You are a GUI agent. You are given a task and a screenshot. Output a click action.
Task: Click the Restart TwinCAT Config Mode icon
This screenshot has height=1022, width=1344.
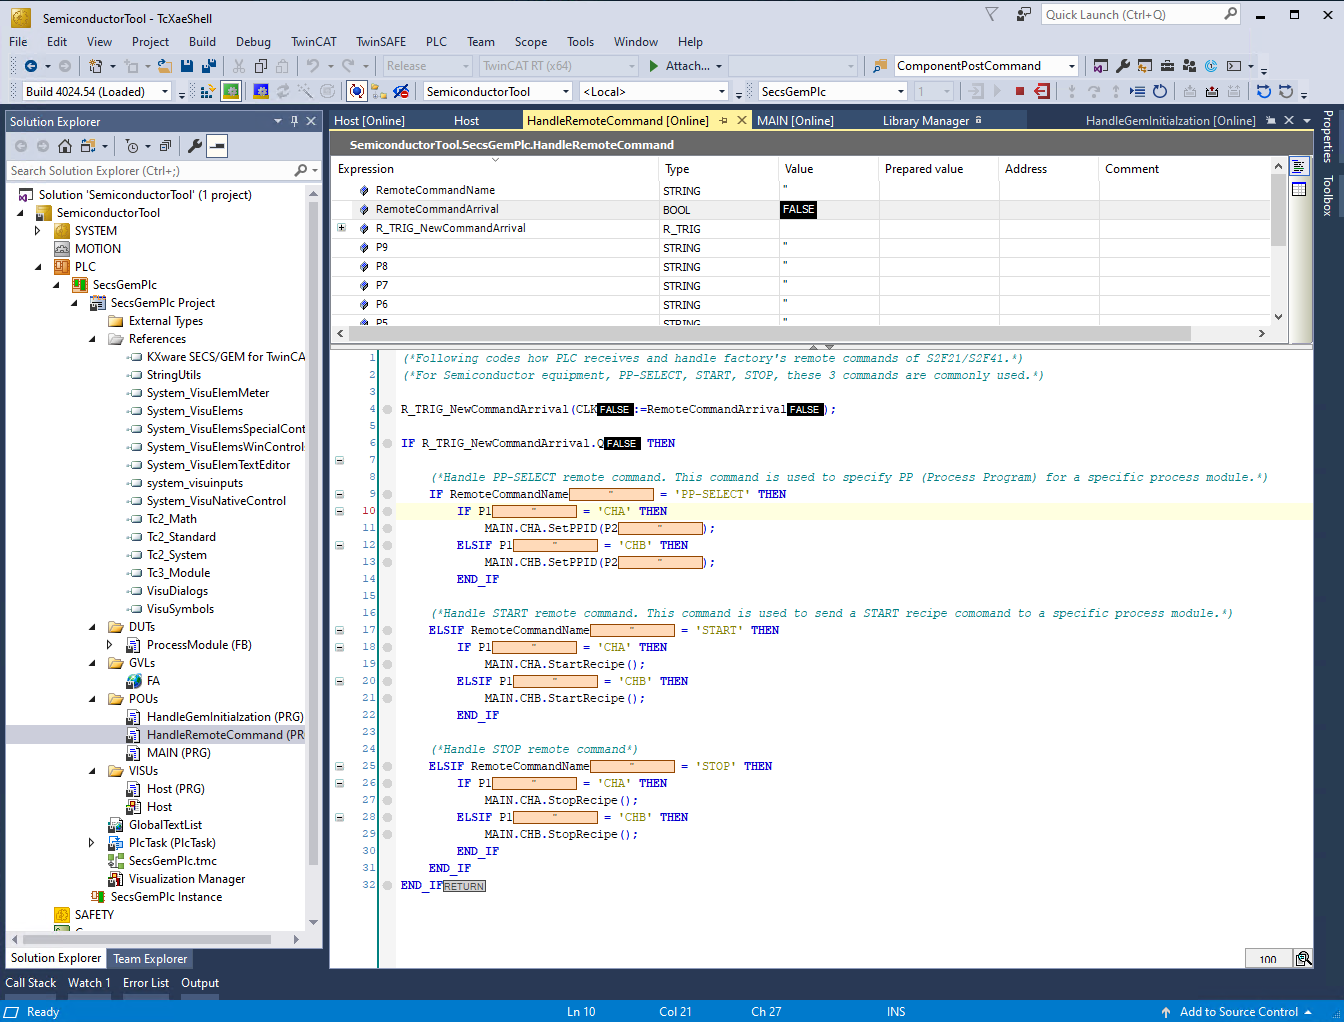[x=261, y=91]
